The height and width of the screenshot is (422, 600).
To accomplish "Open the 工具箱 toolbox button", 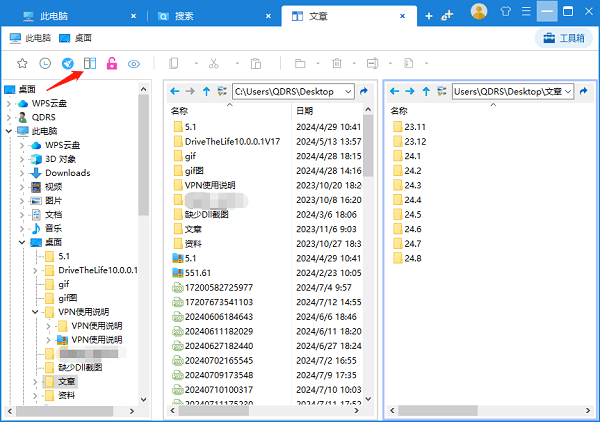I will (562, 38).
